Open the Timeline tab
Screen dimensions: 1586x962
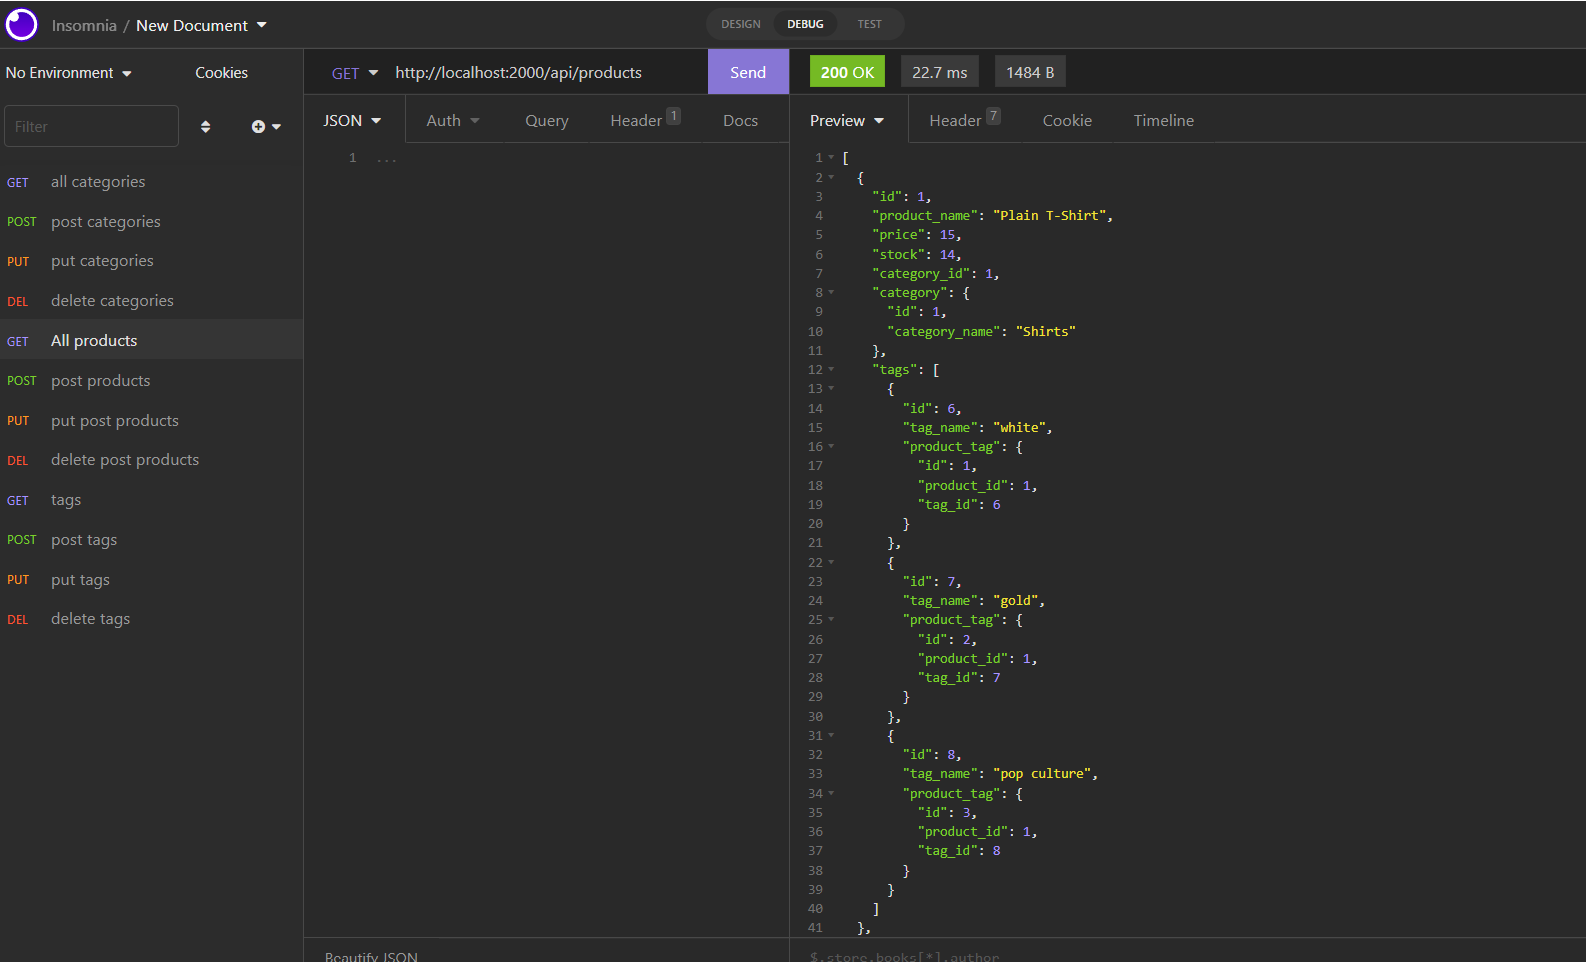[x=1163, y=120]
